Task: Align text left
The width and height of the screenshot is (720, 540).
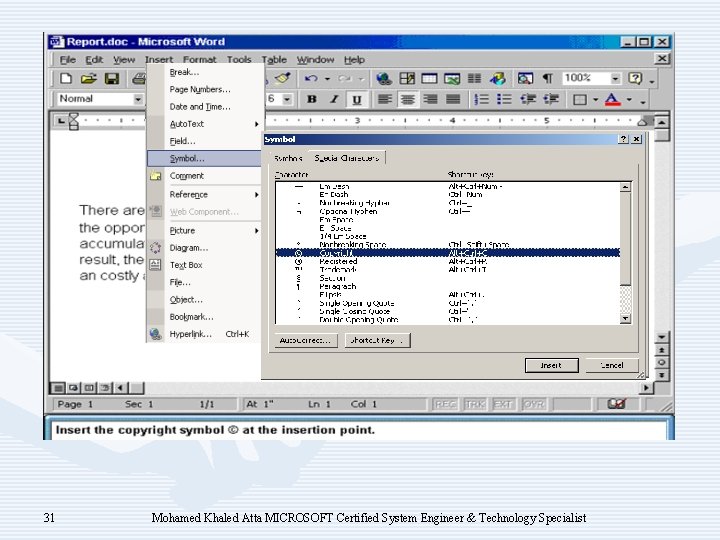Action: click(x=385, y=99)
